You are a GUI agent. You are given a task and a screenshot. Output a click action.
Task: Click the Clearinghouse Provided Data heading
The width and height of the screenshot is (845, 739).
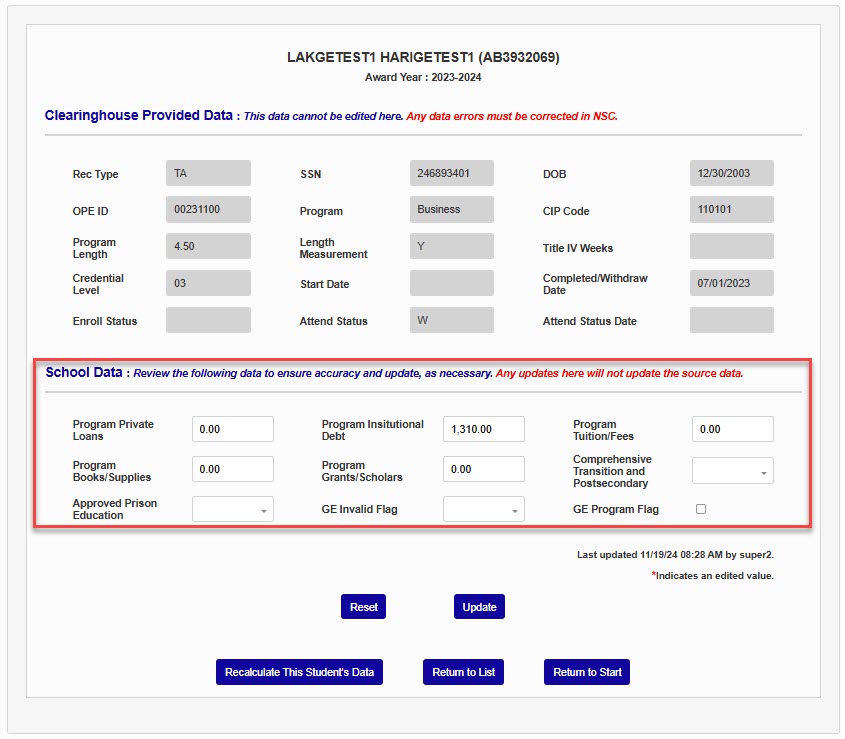[x=138, y=115]
